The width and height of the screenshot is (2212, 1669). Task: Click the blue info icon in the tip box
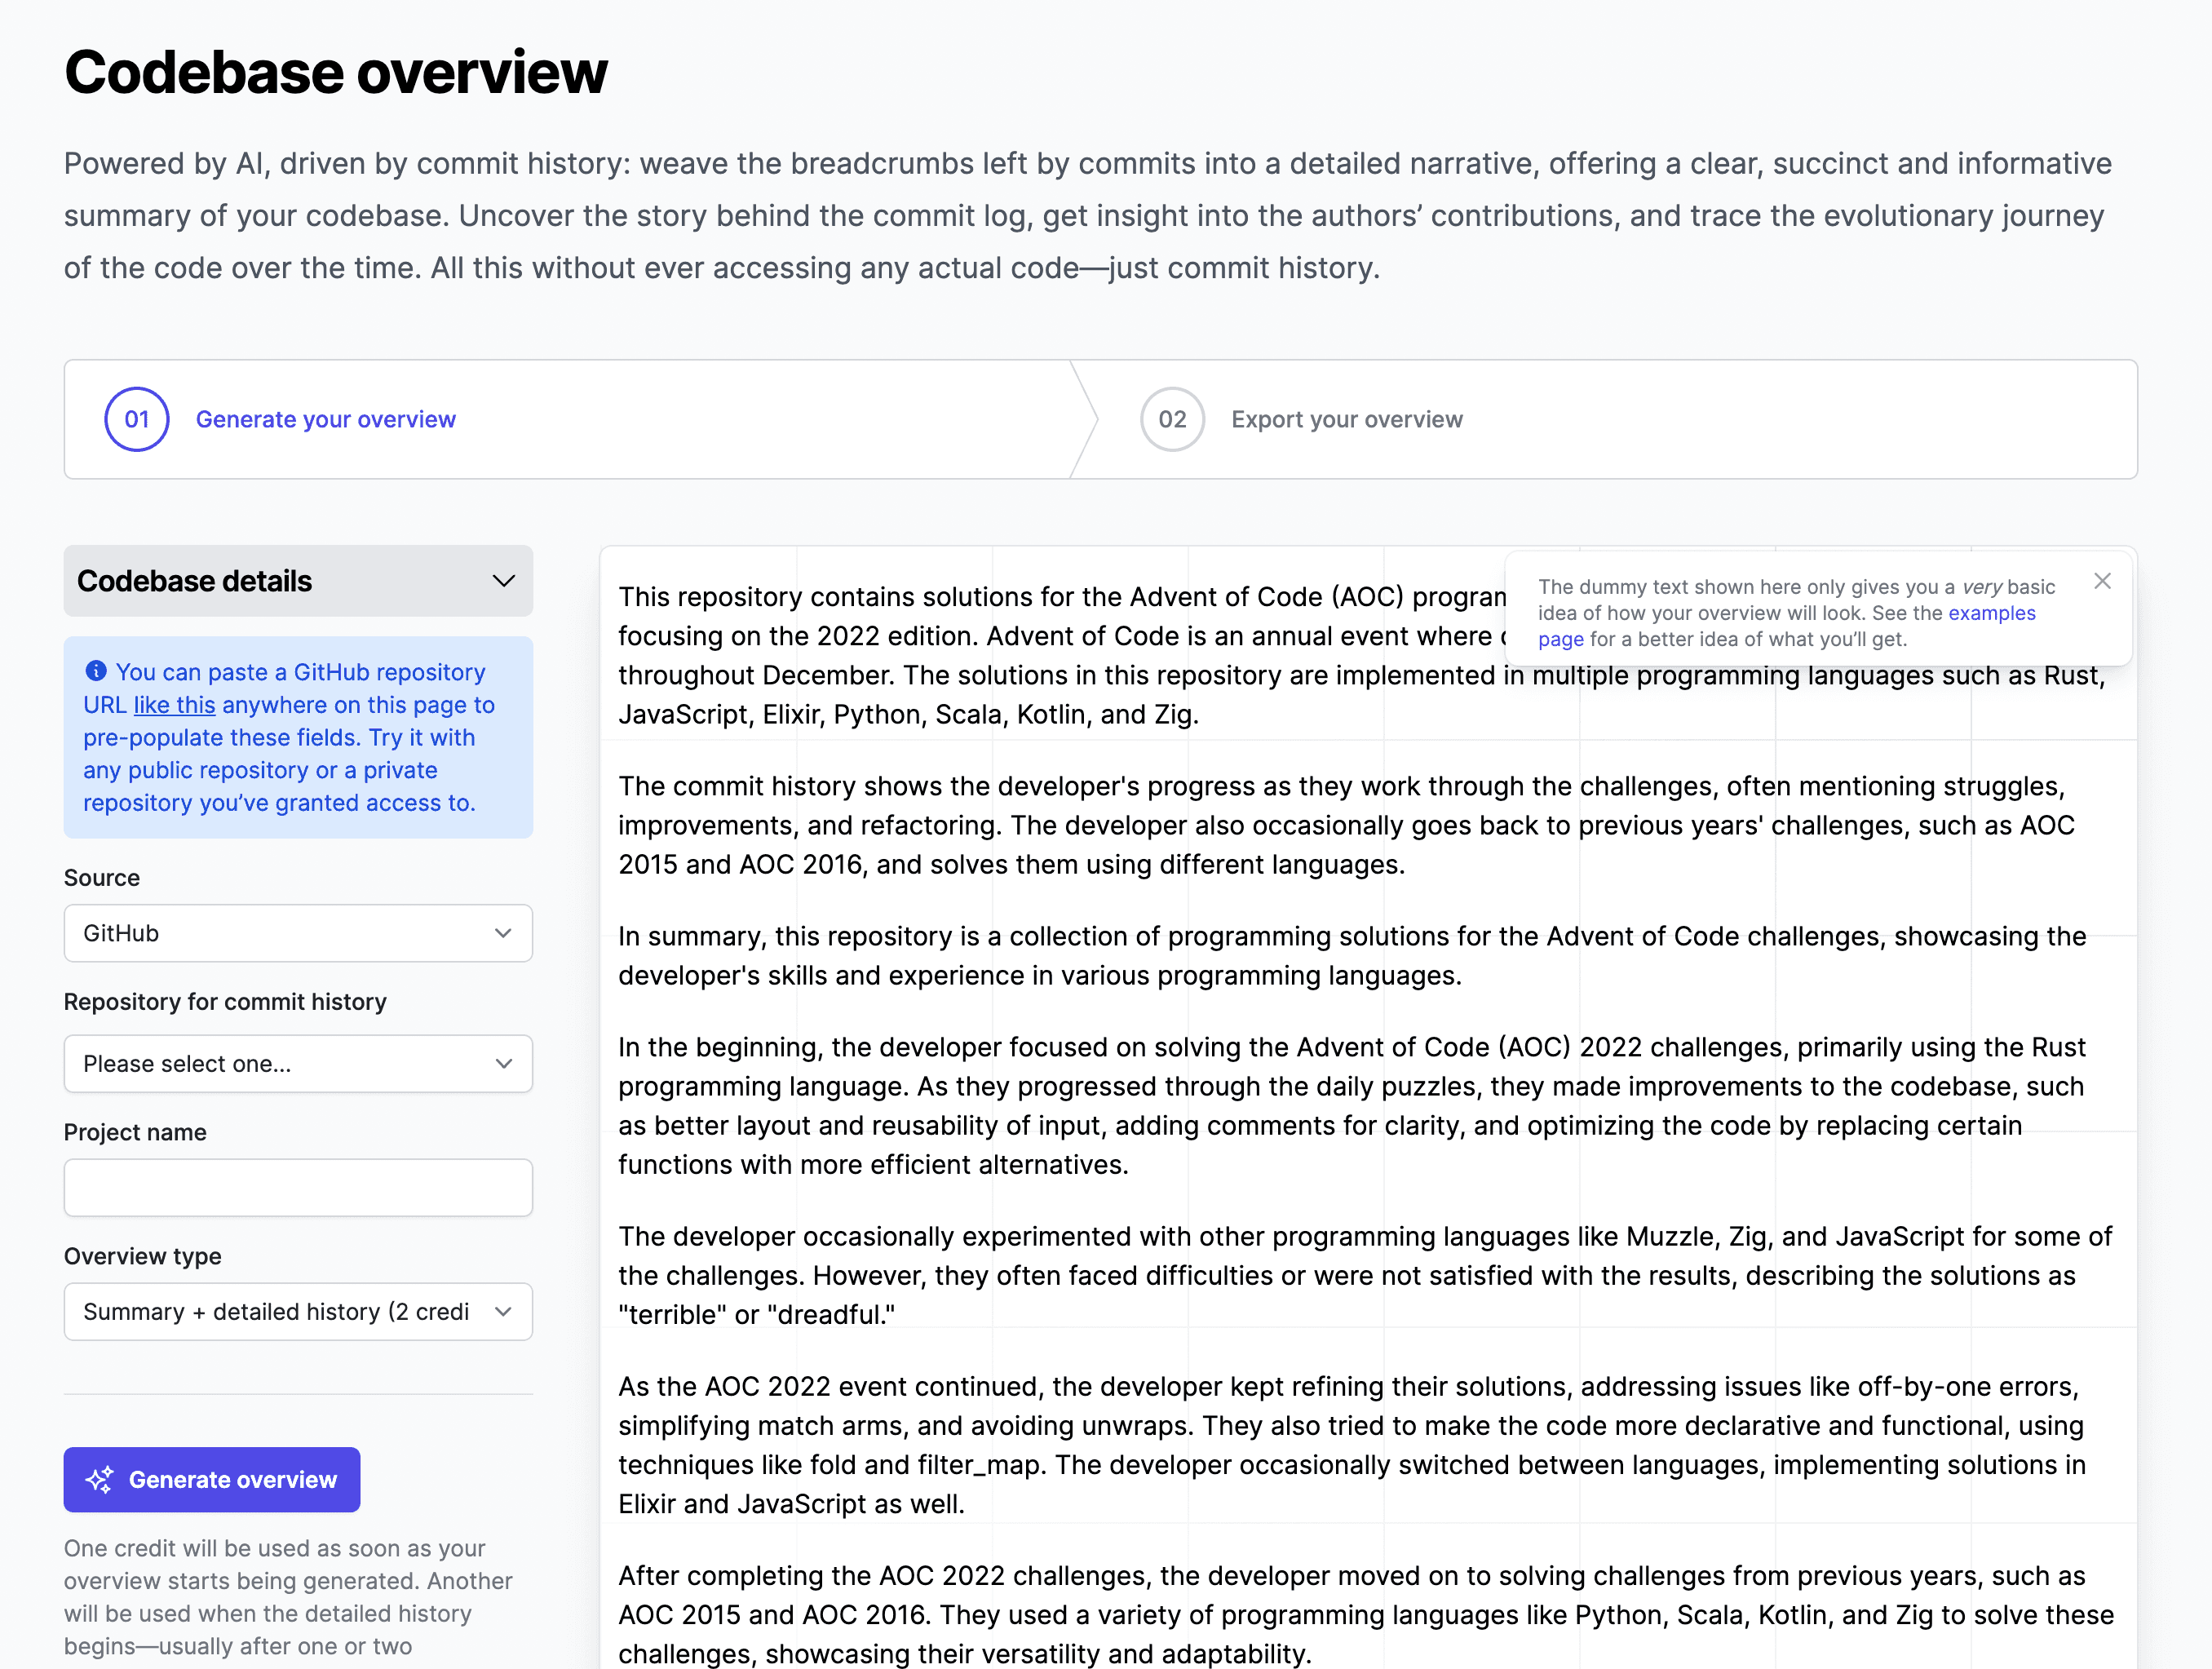pos(96,670)
